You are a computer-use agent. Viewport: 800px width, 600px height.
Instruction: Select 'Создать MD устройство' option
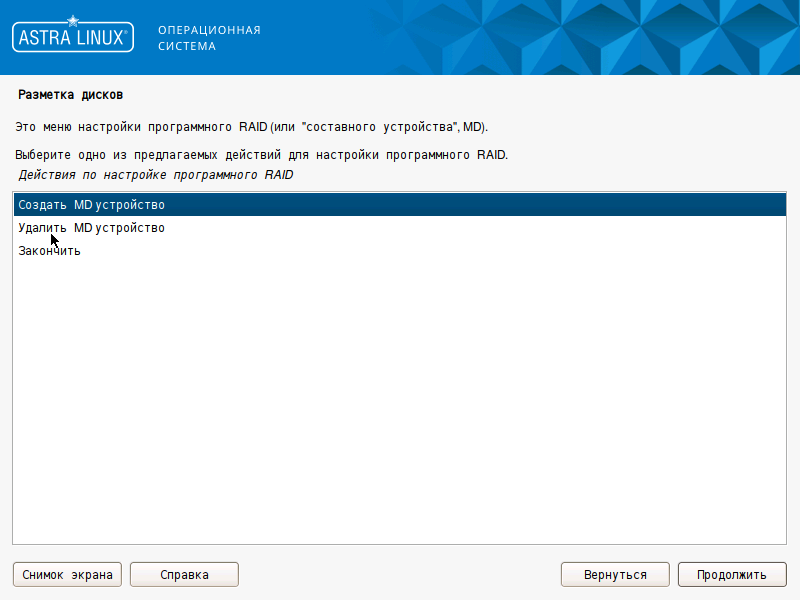pos(91,205)
